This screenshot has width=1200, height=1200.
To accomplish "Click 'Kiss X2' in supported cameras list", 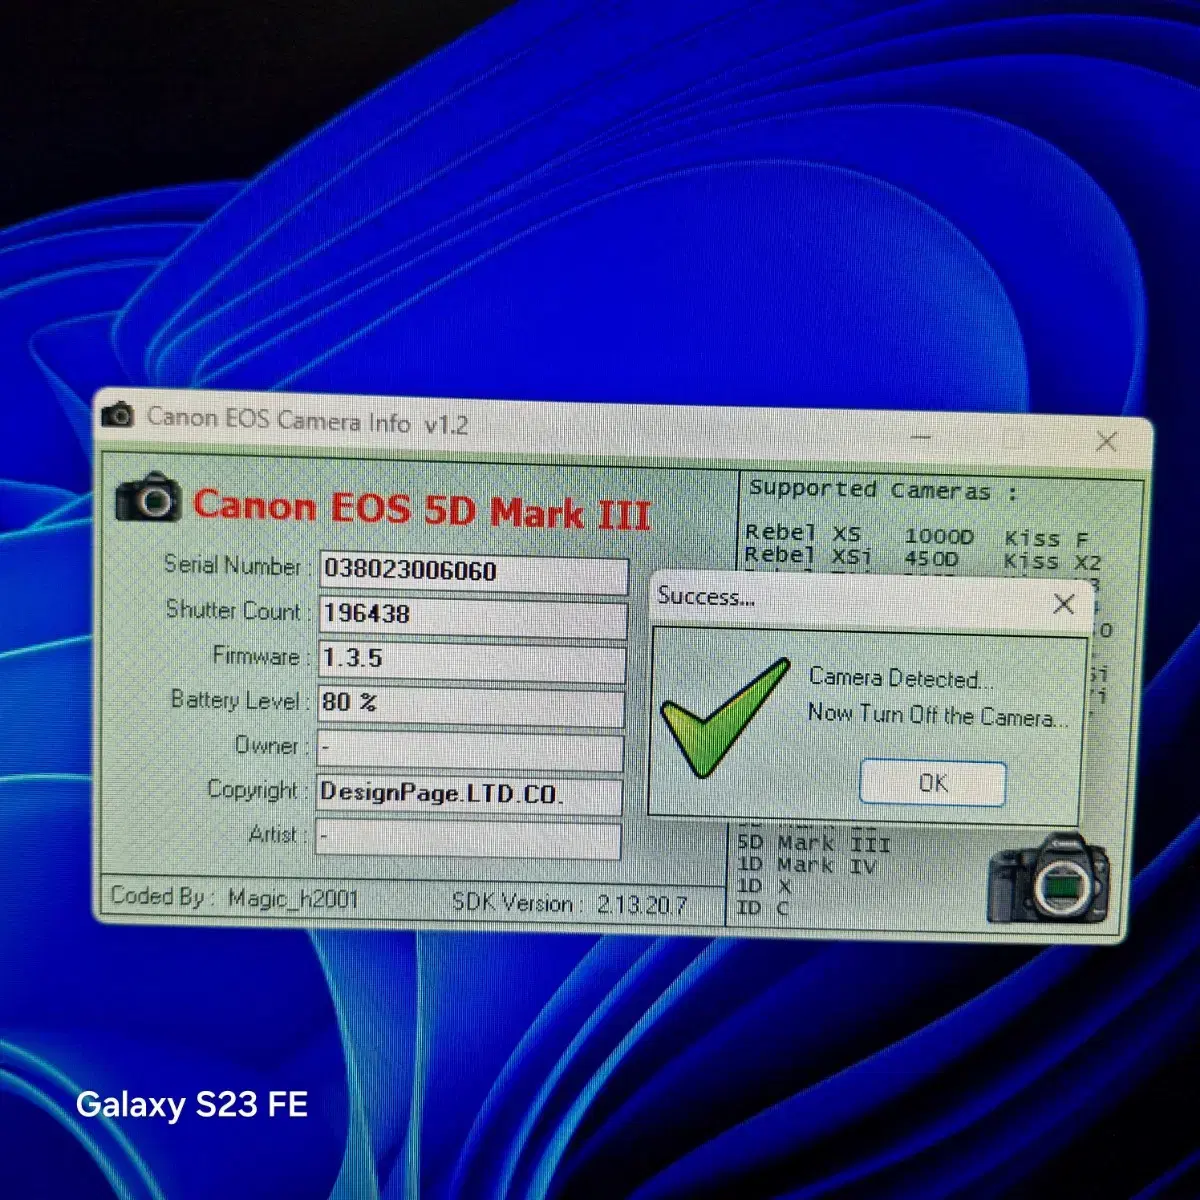I will point(1052,562).
